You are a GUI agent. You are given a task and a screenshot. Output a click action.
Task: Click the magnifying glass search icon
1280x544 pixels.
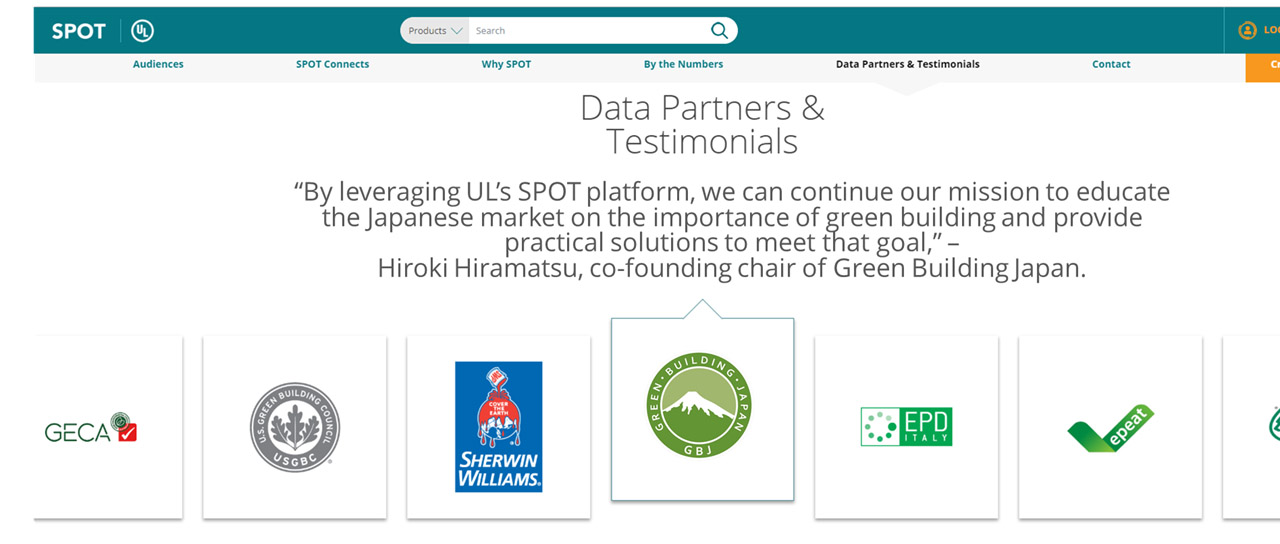[719, 31]
